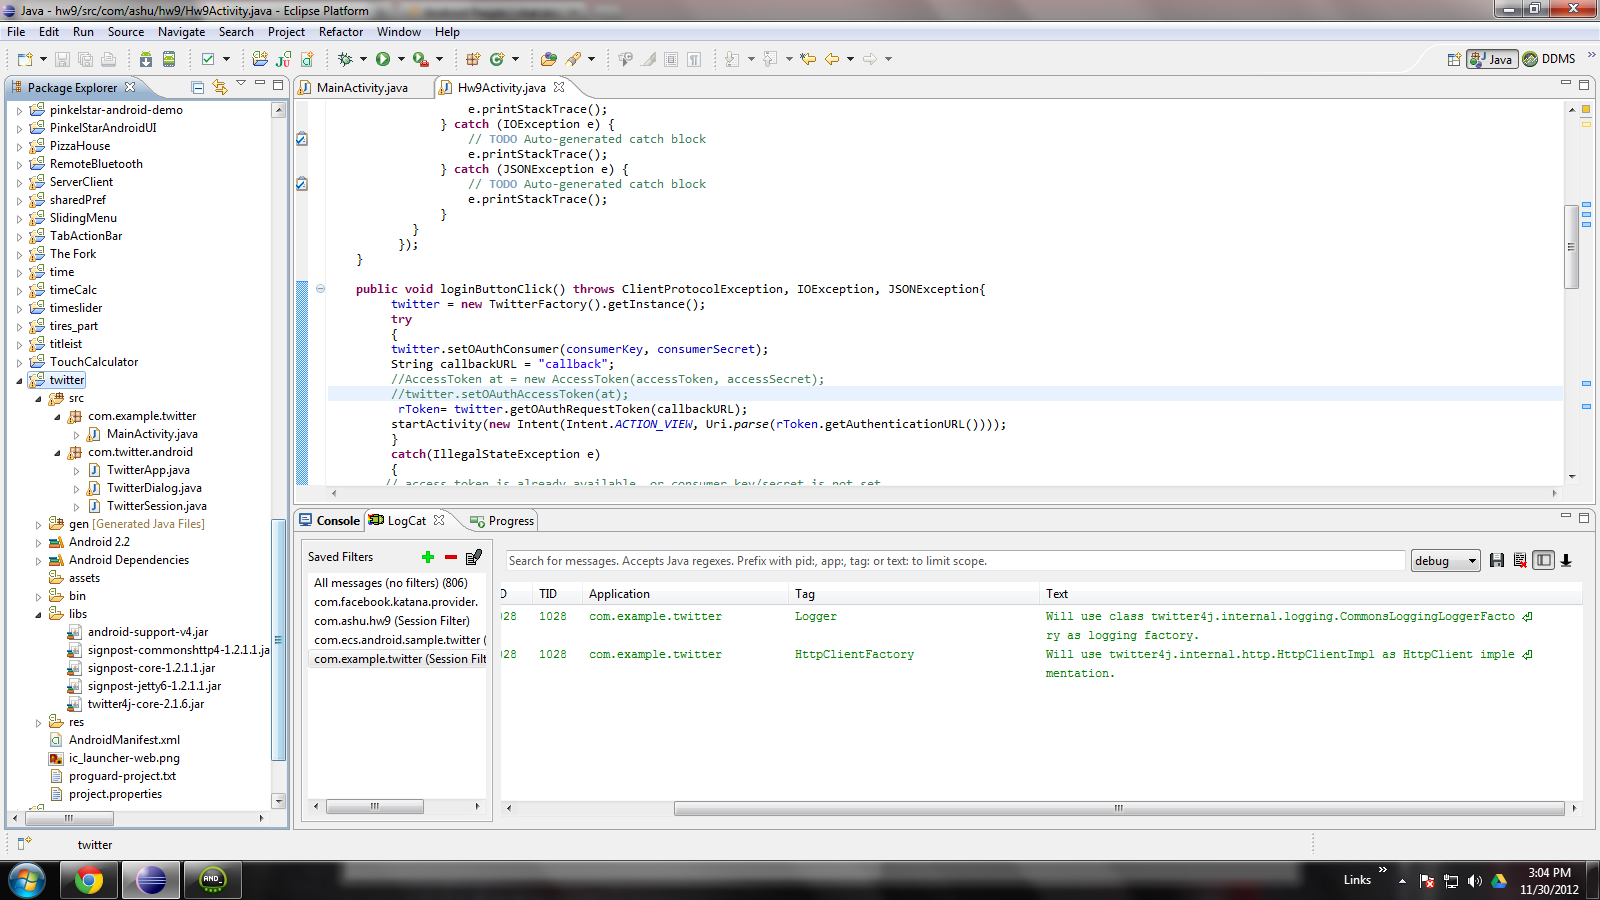Click Toggle Mark Occurrences icon in toolbar
Image resolution: width=1600 pixels, height=900 pixels.
click(x=648, y=59)
